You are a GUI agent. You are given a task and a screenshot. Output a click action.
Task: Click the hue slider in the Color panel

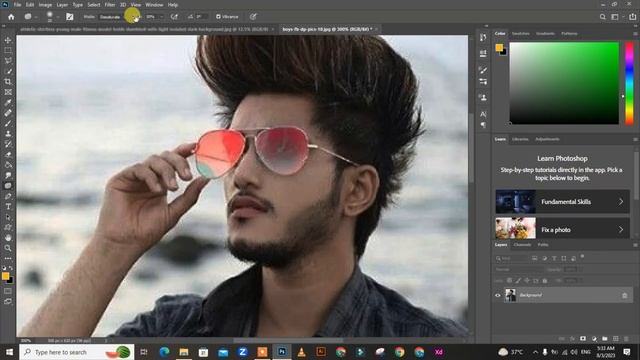click(629, 83)
